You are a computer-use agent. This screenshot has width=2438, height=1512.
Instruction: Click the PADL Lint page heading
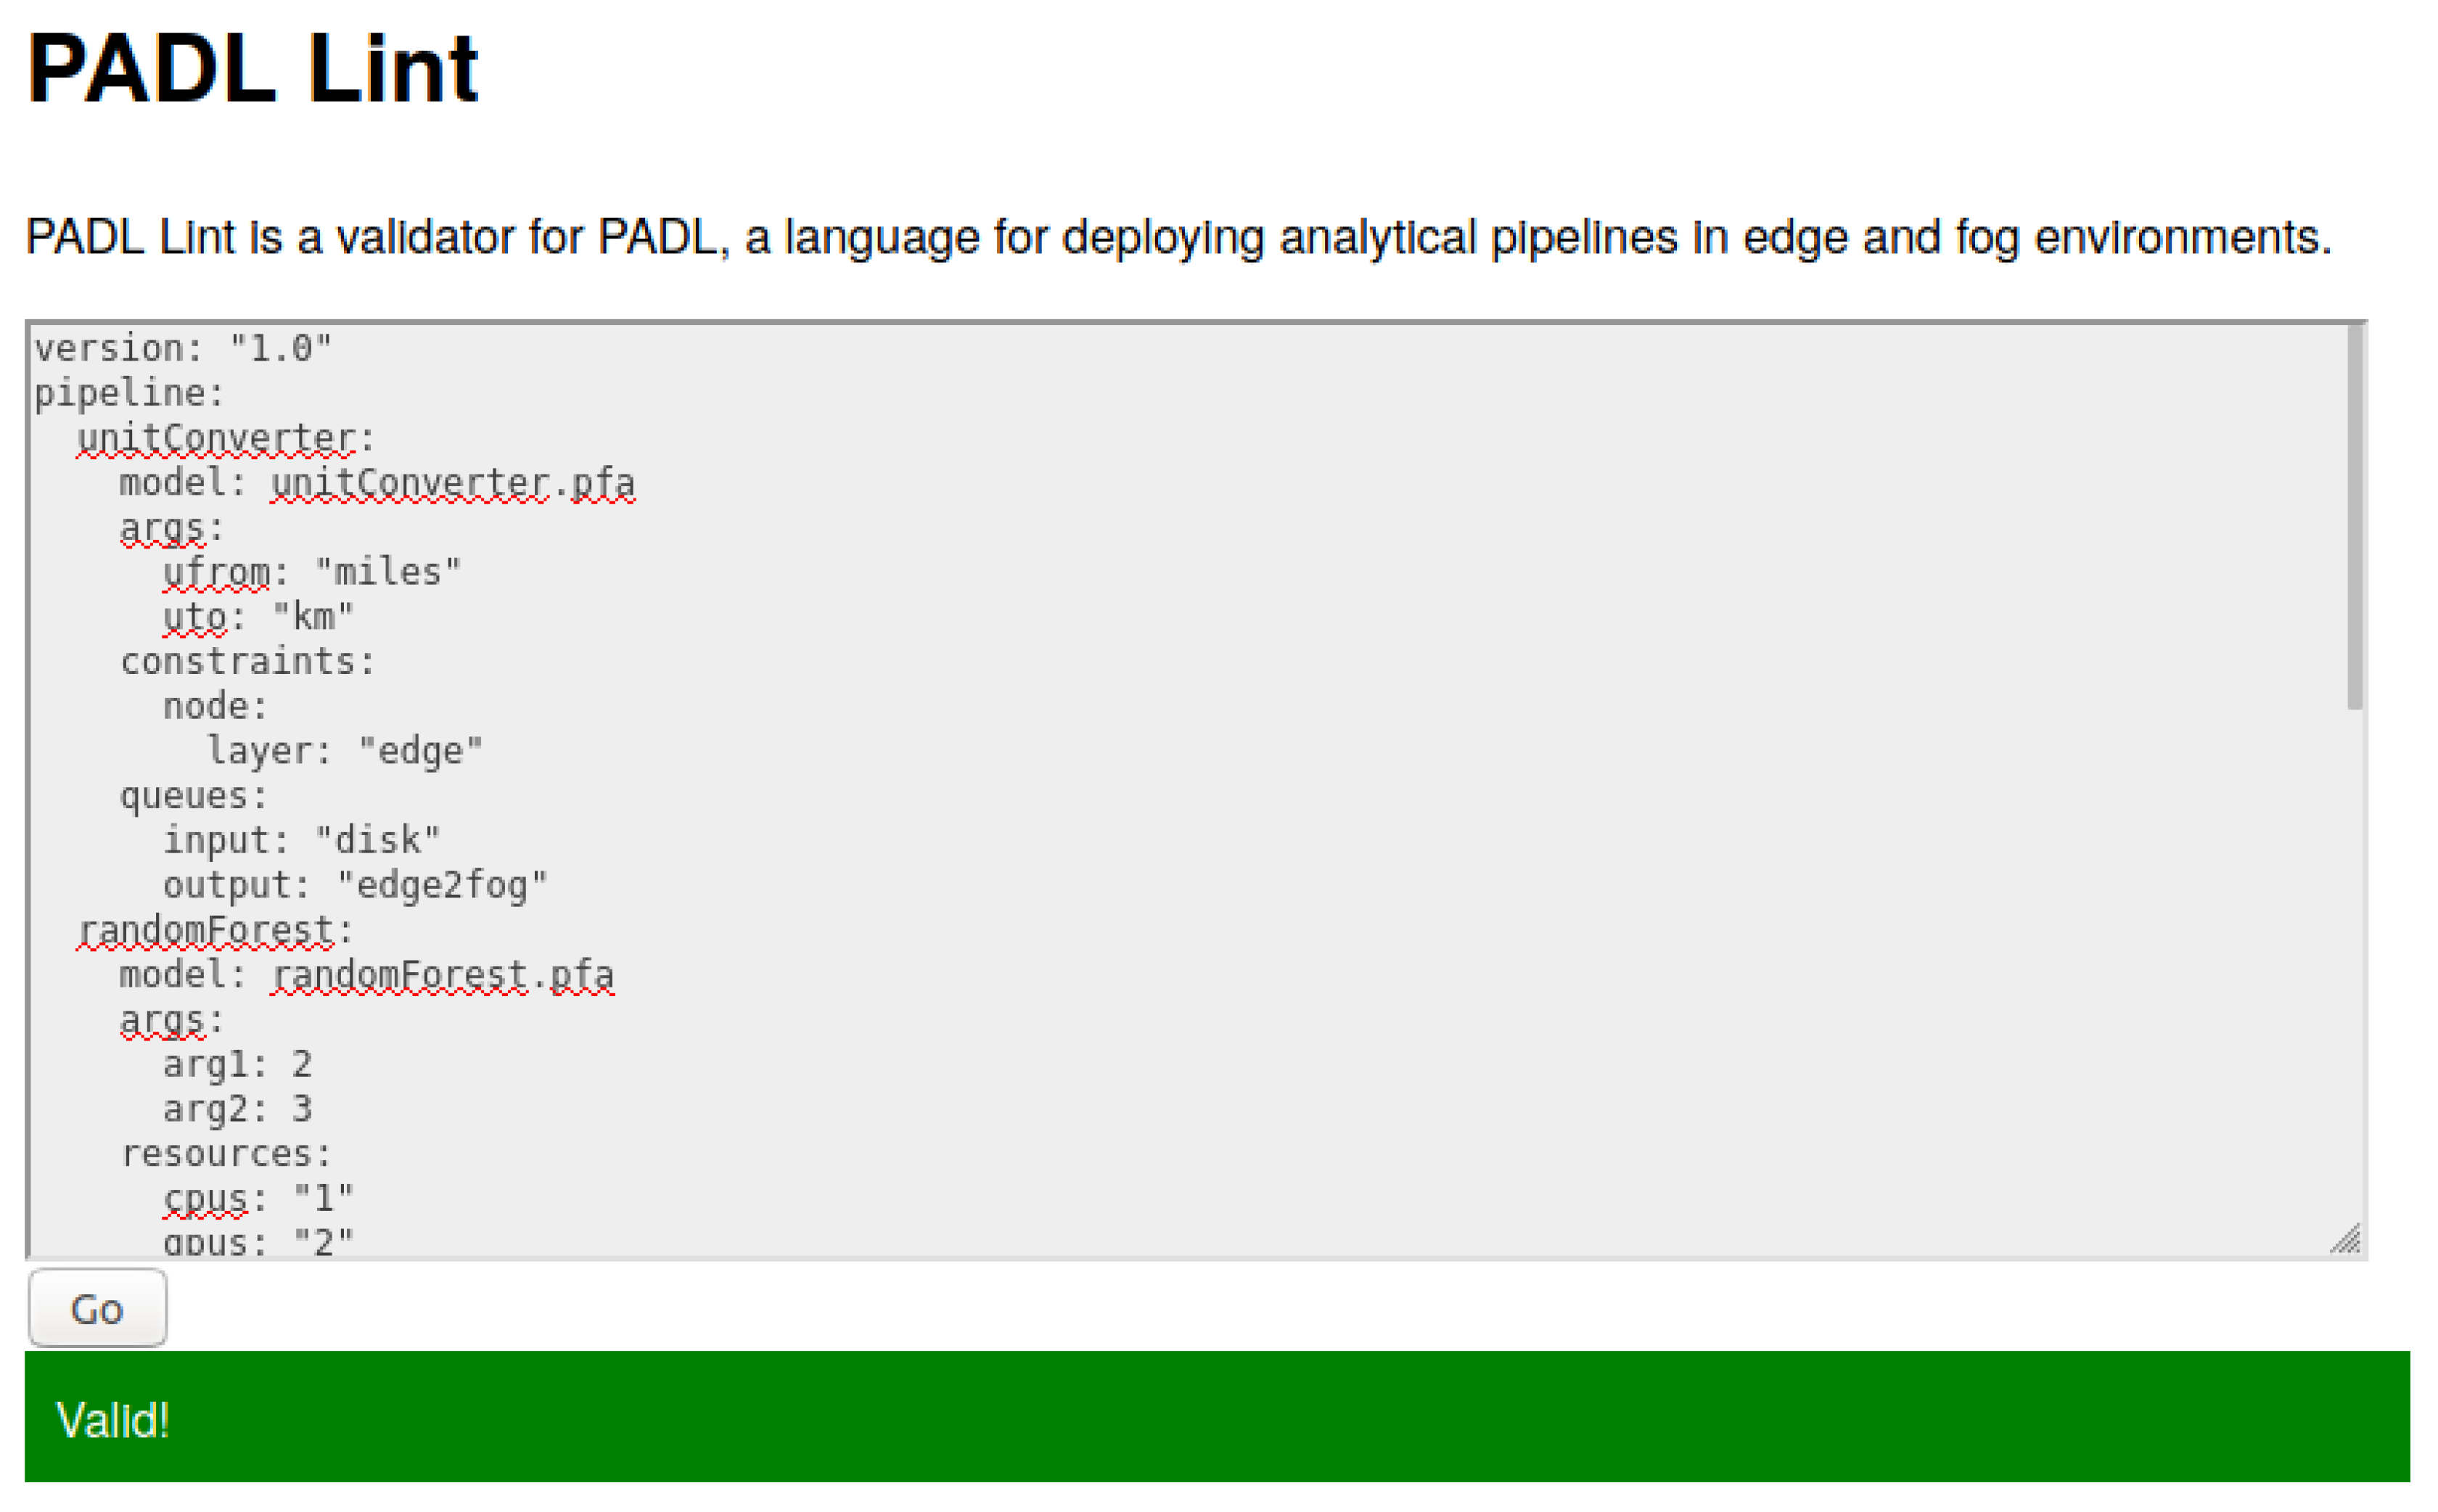click(x=252, y=68)
